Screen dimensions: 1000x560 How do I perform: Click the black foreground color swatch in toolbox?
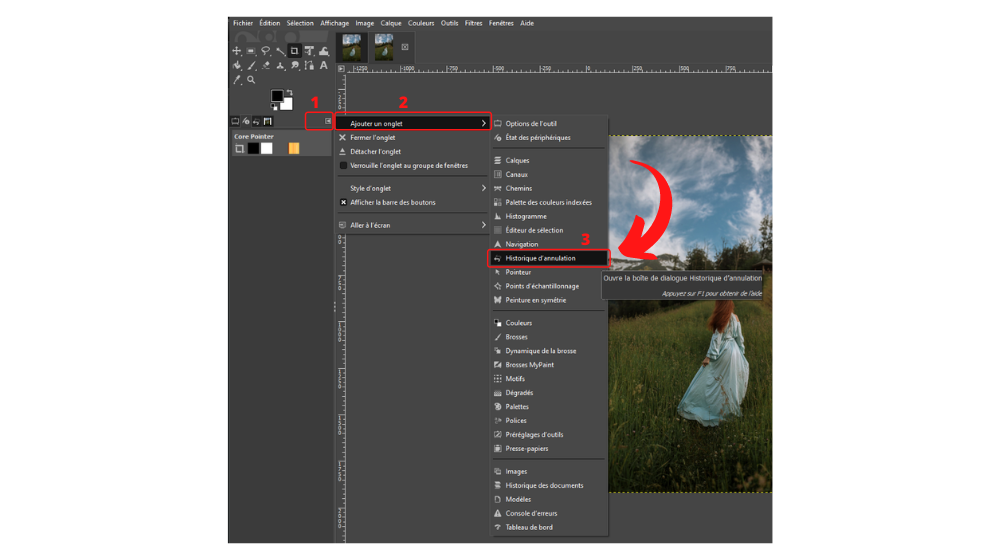pyautogui.click(x=277, y=95)
